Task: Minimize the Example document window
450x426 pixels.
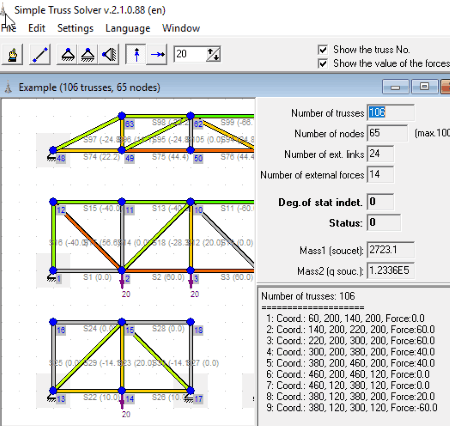Action: (x=396, y=87)
